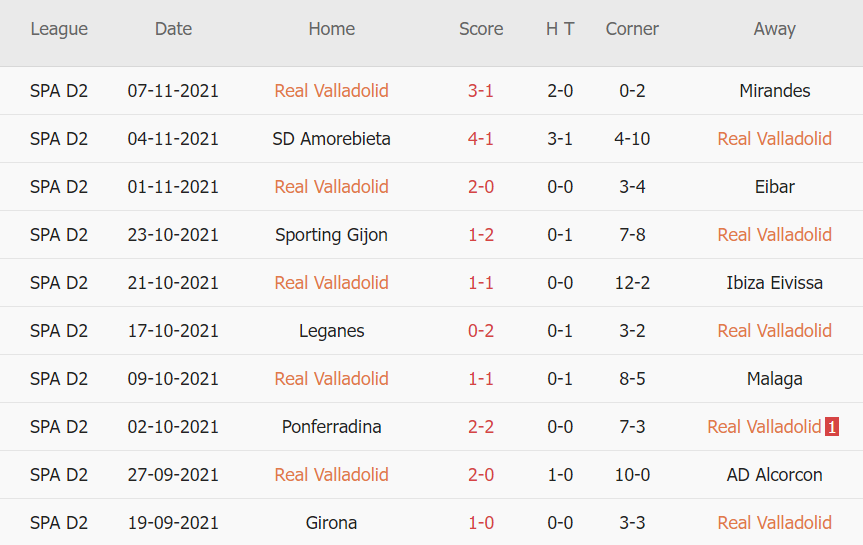
Task: Select the Eibar away team
Action: click(x=774, y=187)
